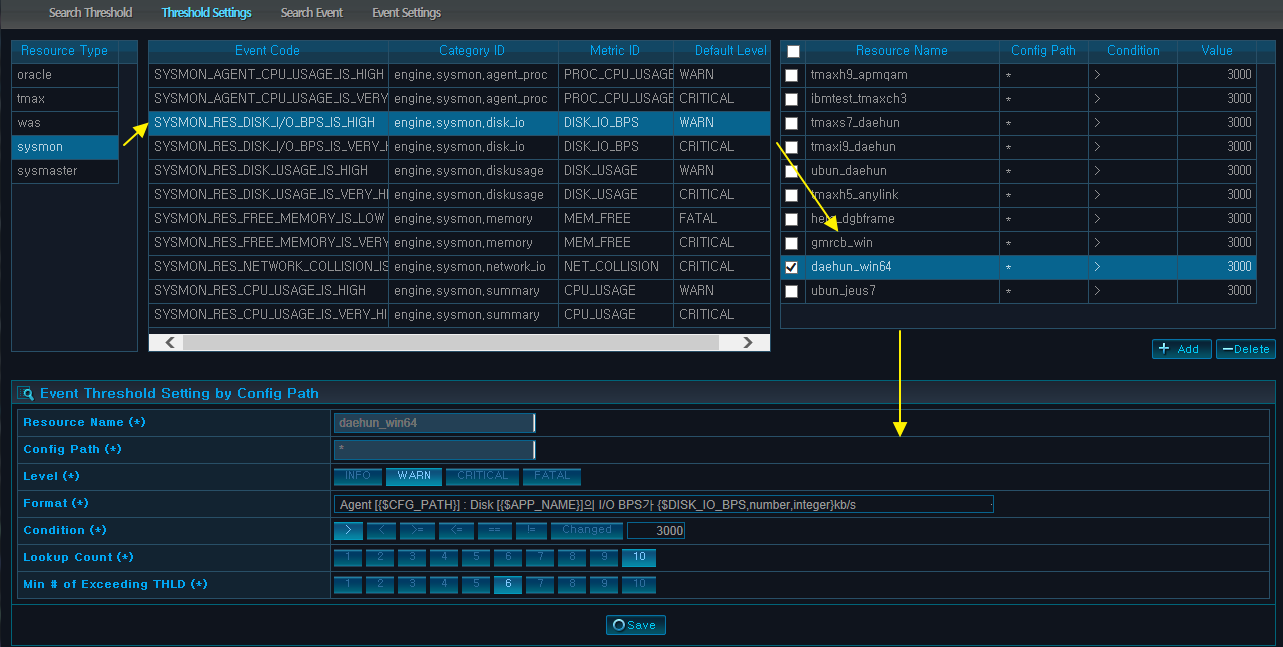Click the Add button
The width and height of the screenshot is (1283, 647).
pyautogui.click(x=1181, y=349)
